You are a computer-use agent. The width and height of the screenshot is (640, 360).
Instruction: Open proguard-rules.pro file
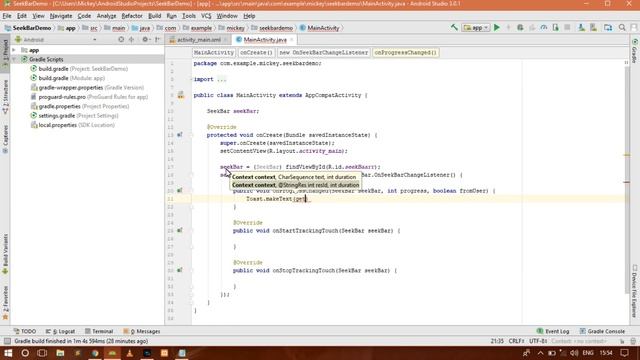[89, 97]
